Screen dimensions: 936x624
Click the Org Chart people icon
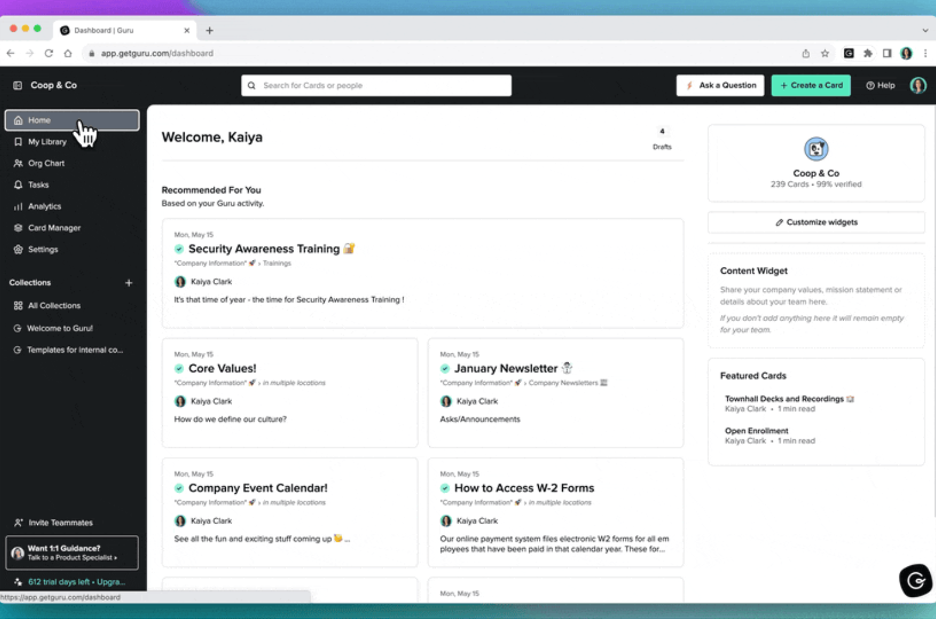[18, 163]
